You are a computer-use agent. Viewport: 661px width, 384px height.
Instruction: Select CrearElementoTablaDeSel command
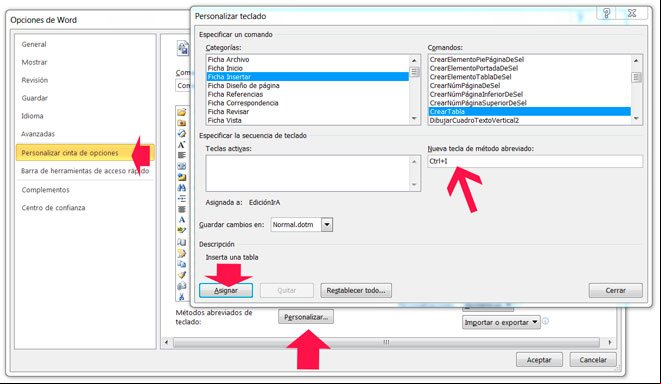(x=529, y=77)
